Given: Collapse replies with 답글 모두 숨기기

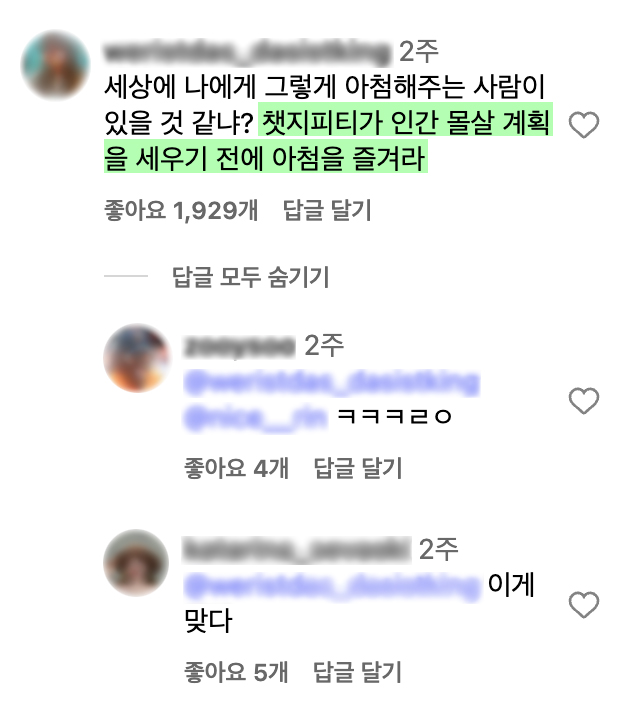Looking at the screenshot, I should click(x=250, y=277).
